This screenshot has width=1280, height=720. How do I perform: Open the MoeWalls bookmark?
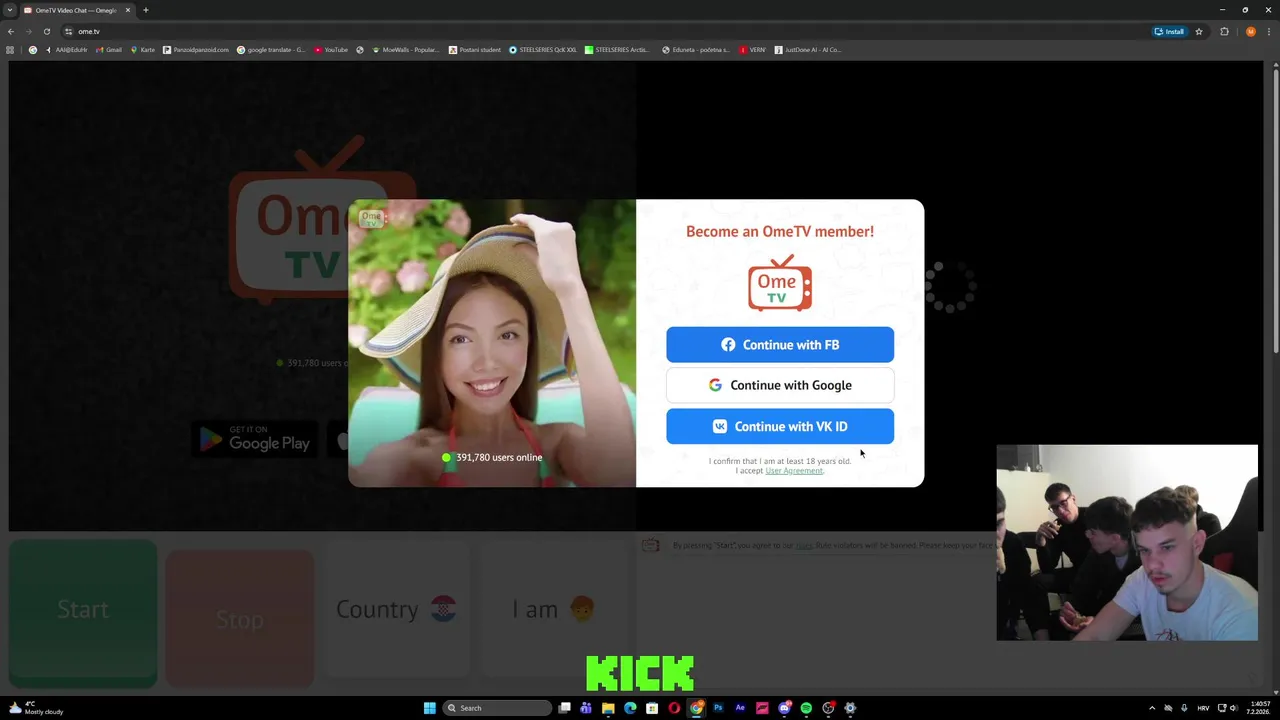405,50
